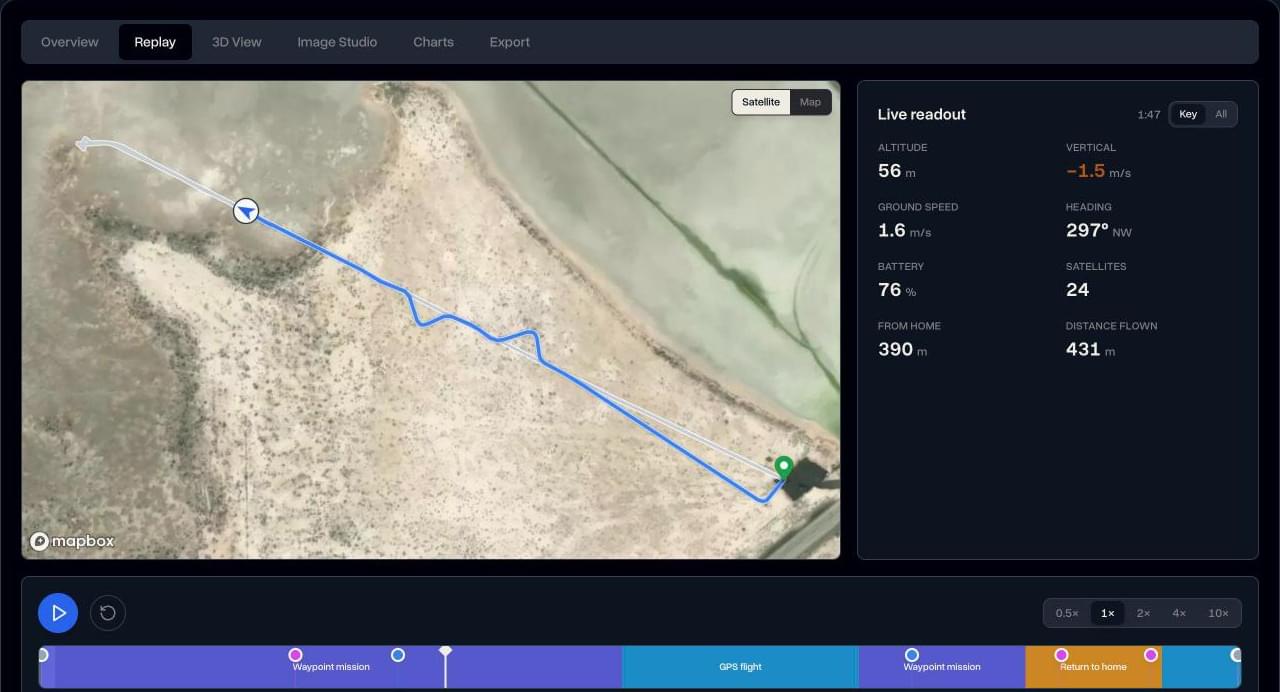Click the heading value 297° NW
Screen dimensions: 1280x692
pos(1099,231)
